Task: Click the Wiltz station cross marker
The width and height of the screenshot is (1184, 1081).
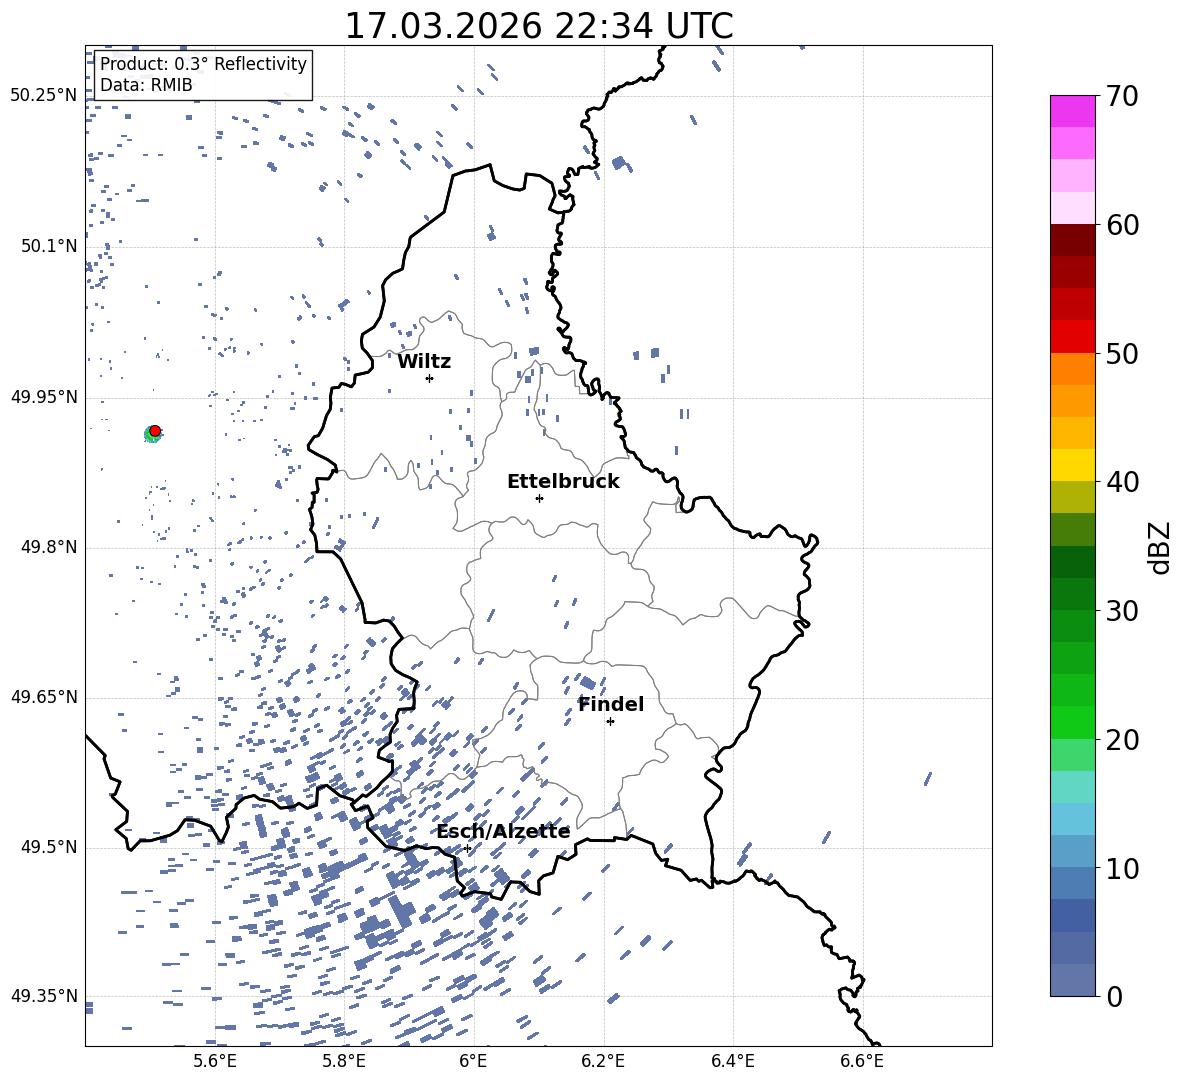Action: [430, 378]
